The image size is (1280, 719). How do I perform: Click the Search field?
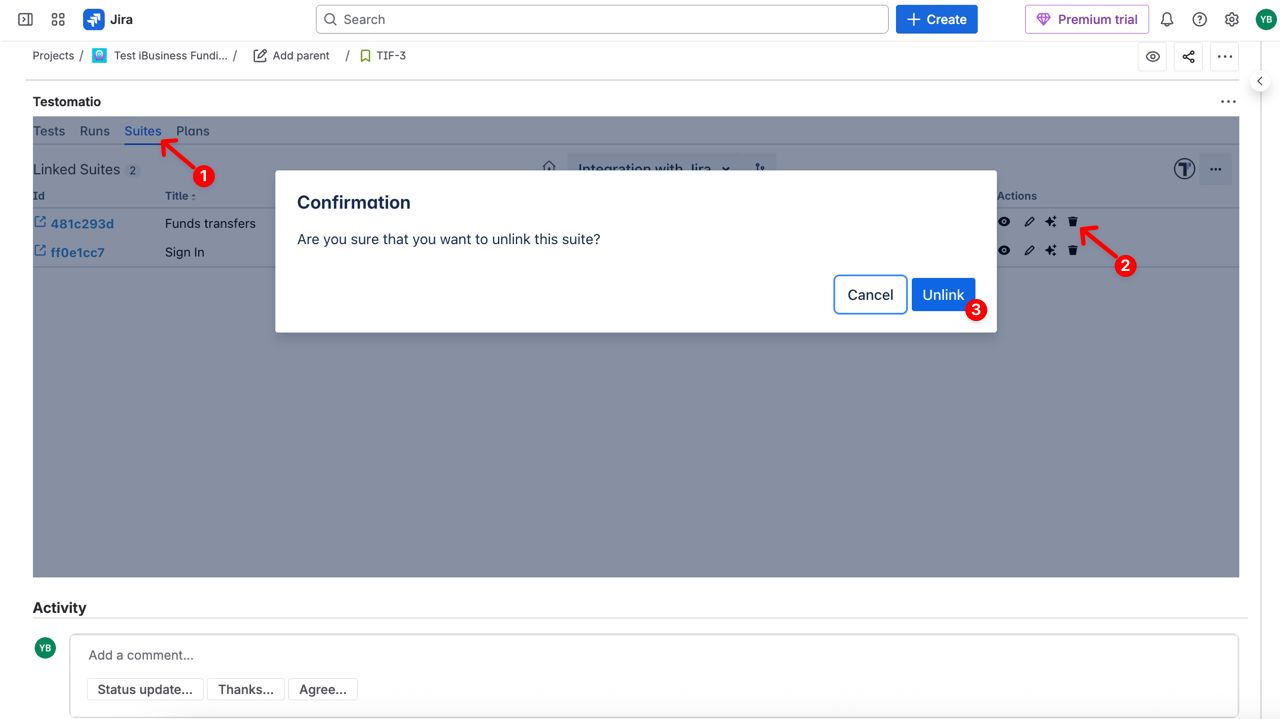(600, 19)
